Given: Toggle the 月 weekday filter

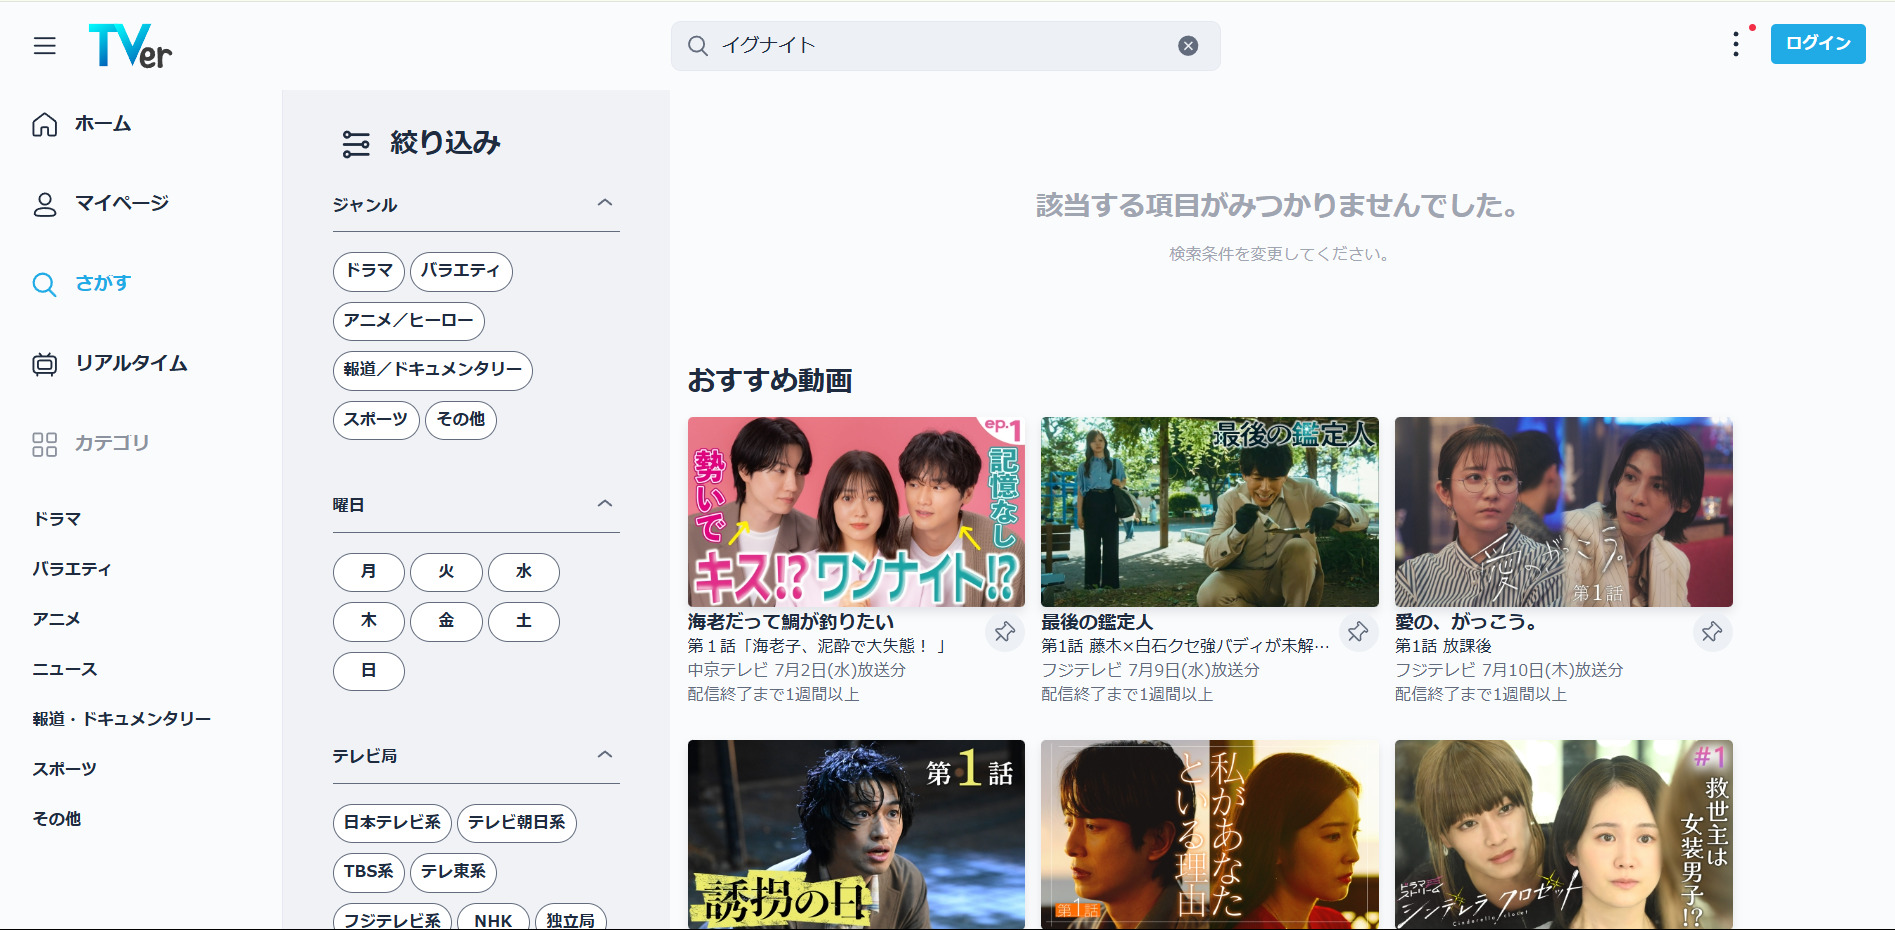Looking at the screenshot, I should coord(369,572).
